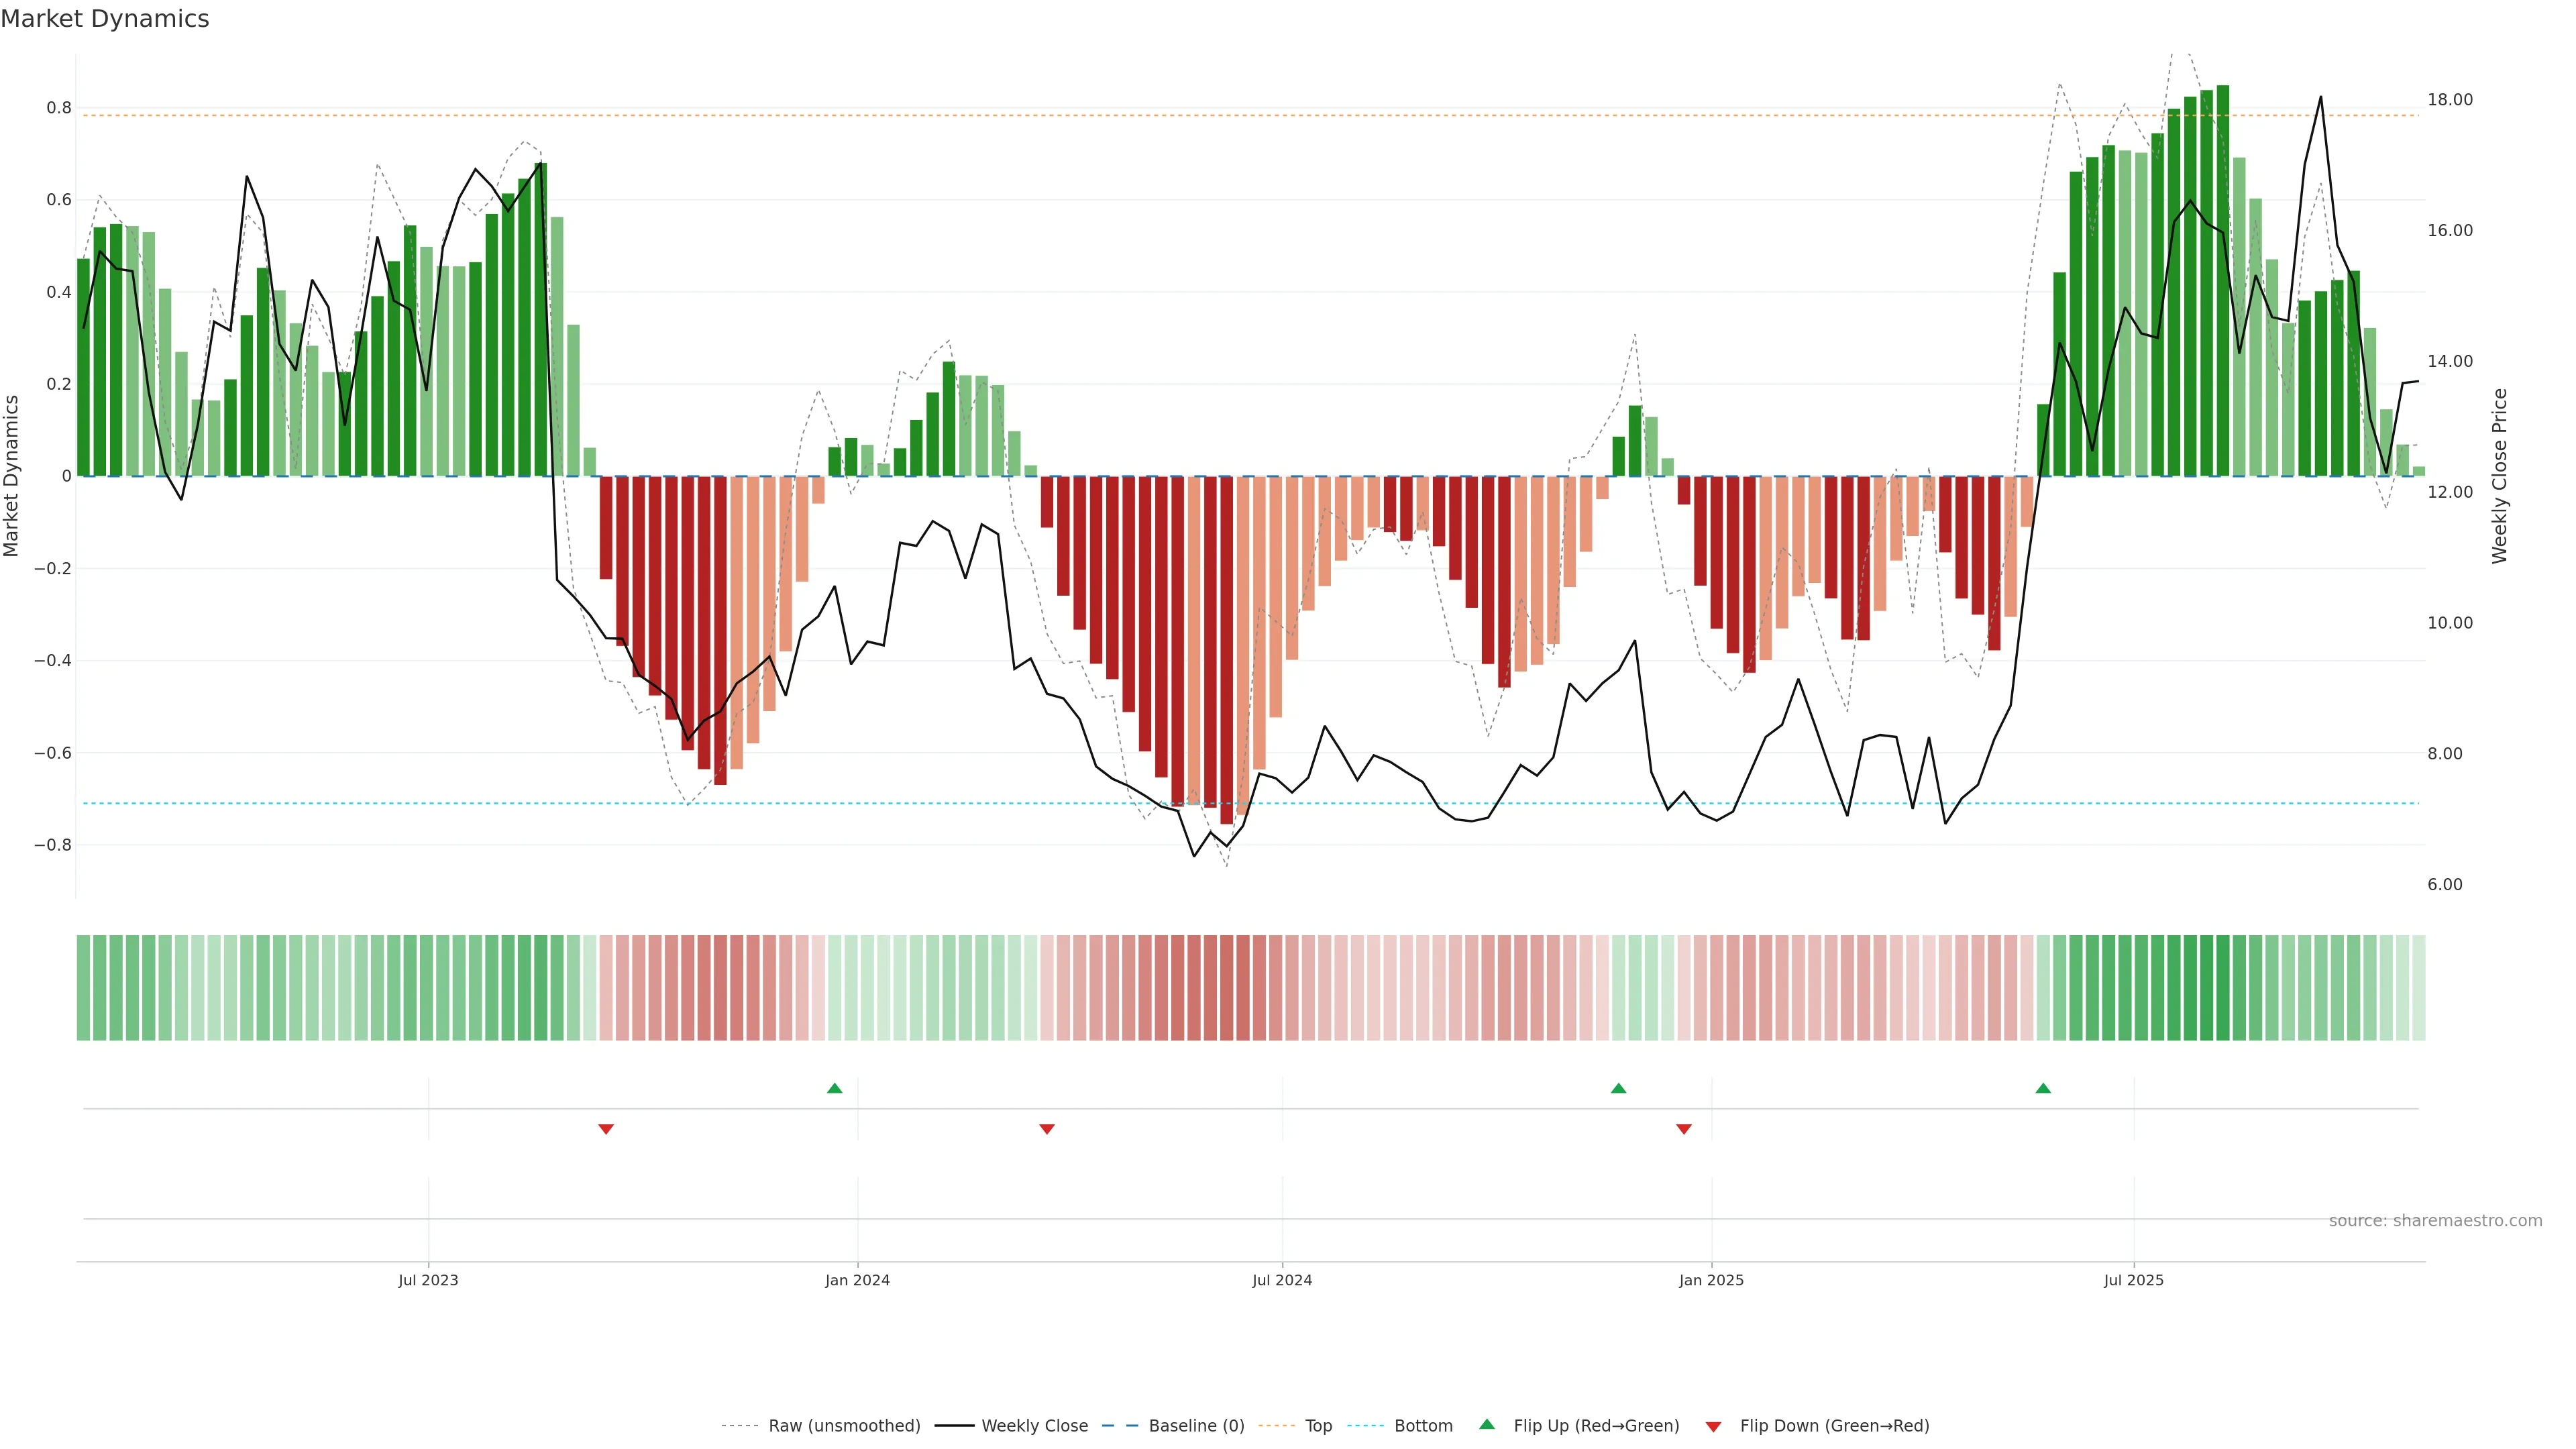Click the red triangle icon in the legend
The image size is (2576, 1449).
pyautogui.click(x=1713, y=1426)
